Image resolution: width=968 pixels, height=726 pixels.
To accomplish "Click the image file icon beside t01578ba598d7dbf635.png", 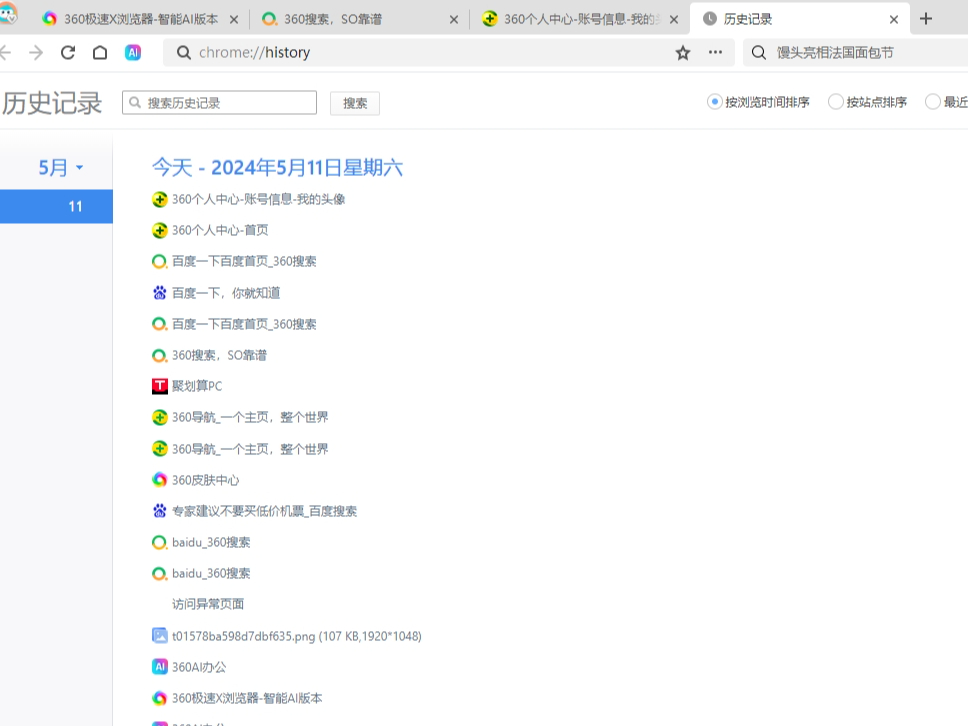I will [160, 635].
